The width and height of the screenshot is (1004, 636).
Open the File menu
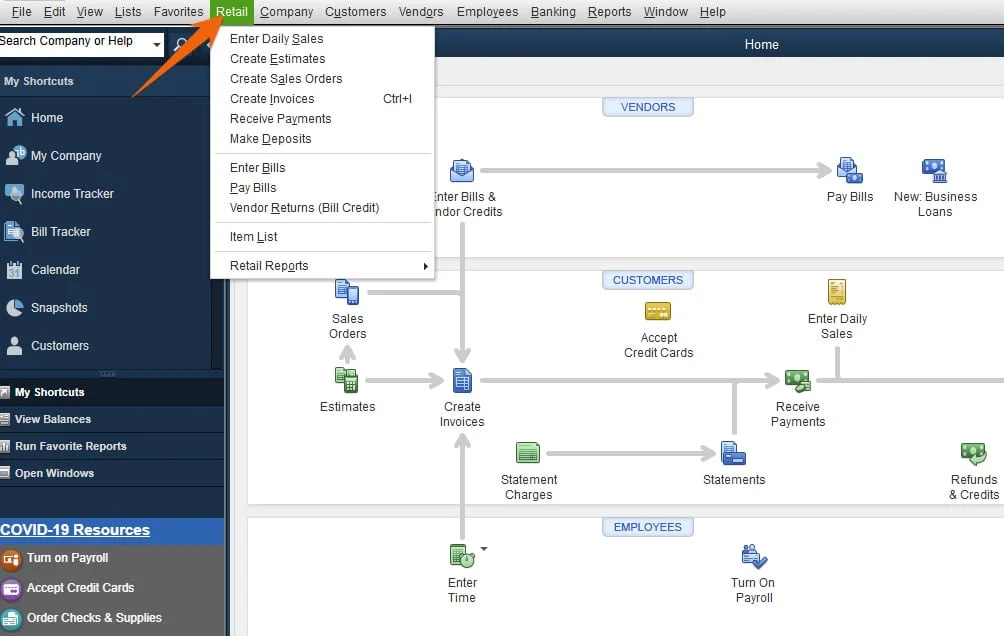(x=22, y=12)
